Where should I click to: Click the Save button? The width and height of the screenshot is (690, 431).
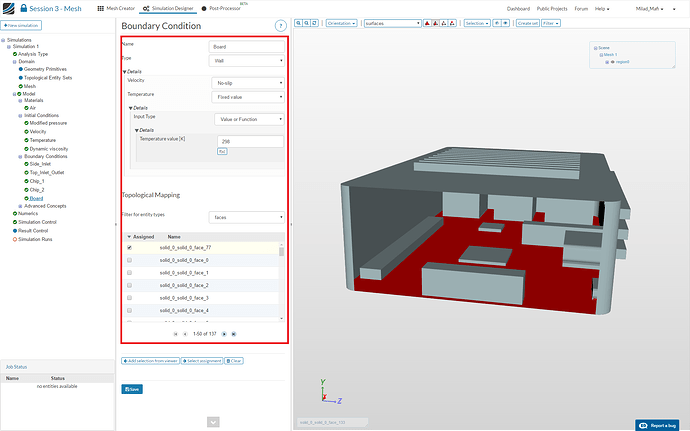[x=131, y=388]
